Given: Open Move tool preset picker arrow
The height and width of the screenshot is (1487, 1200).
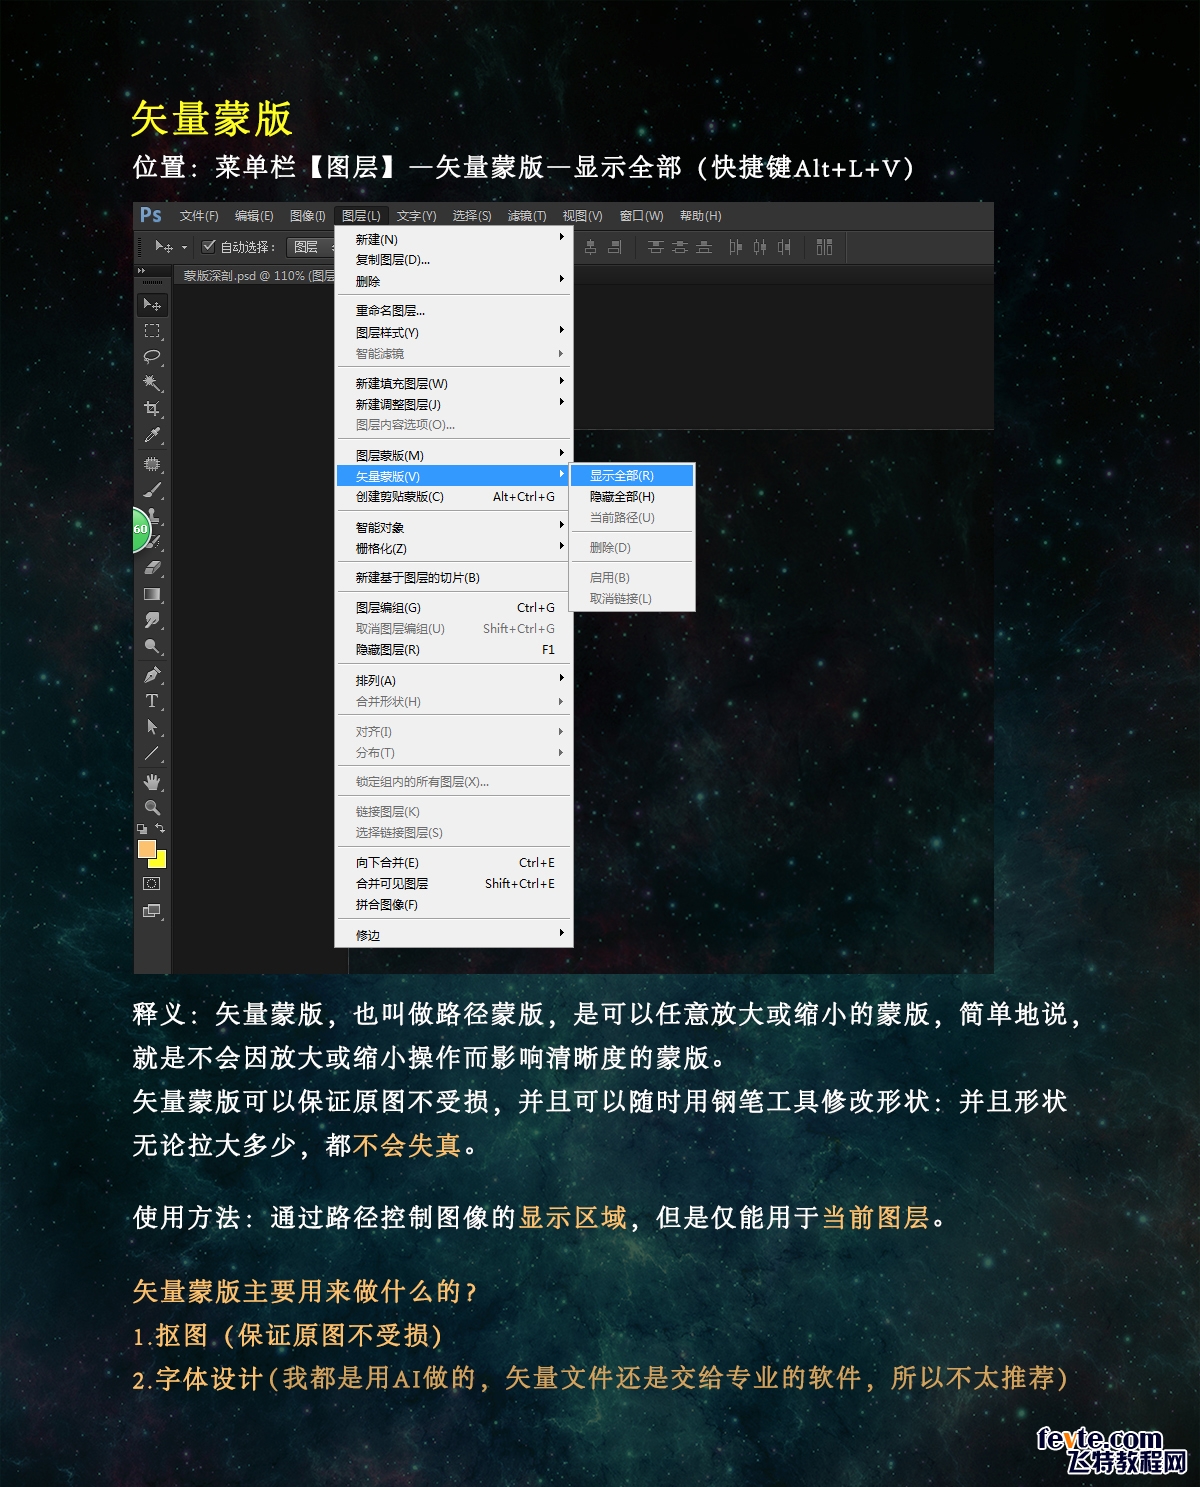Looking at the screenshot, I should click(x=184, y=248).
